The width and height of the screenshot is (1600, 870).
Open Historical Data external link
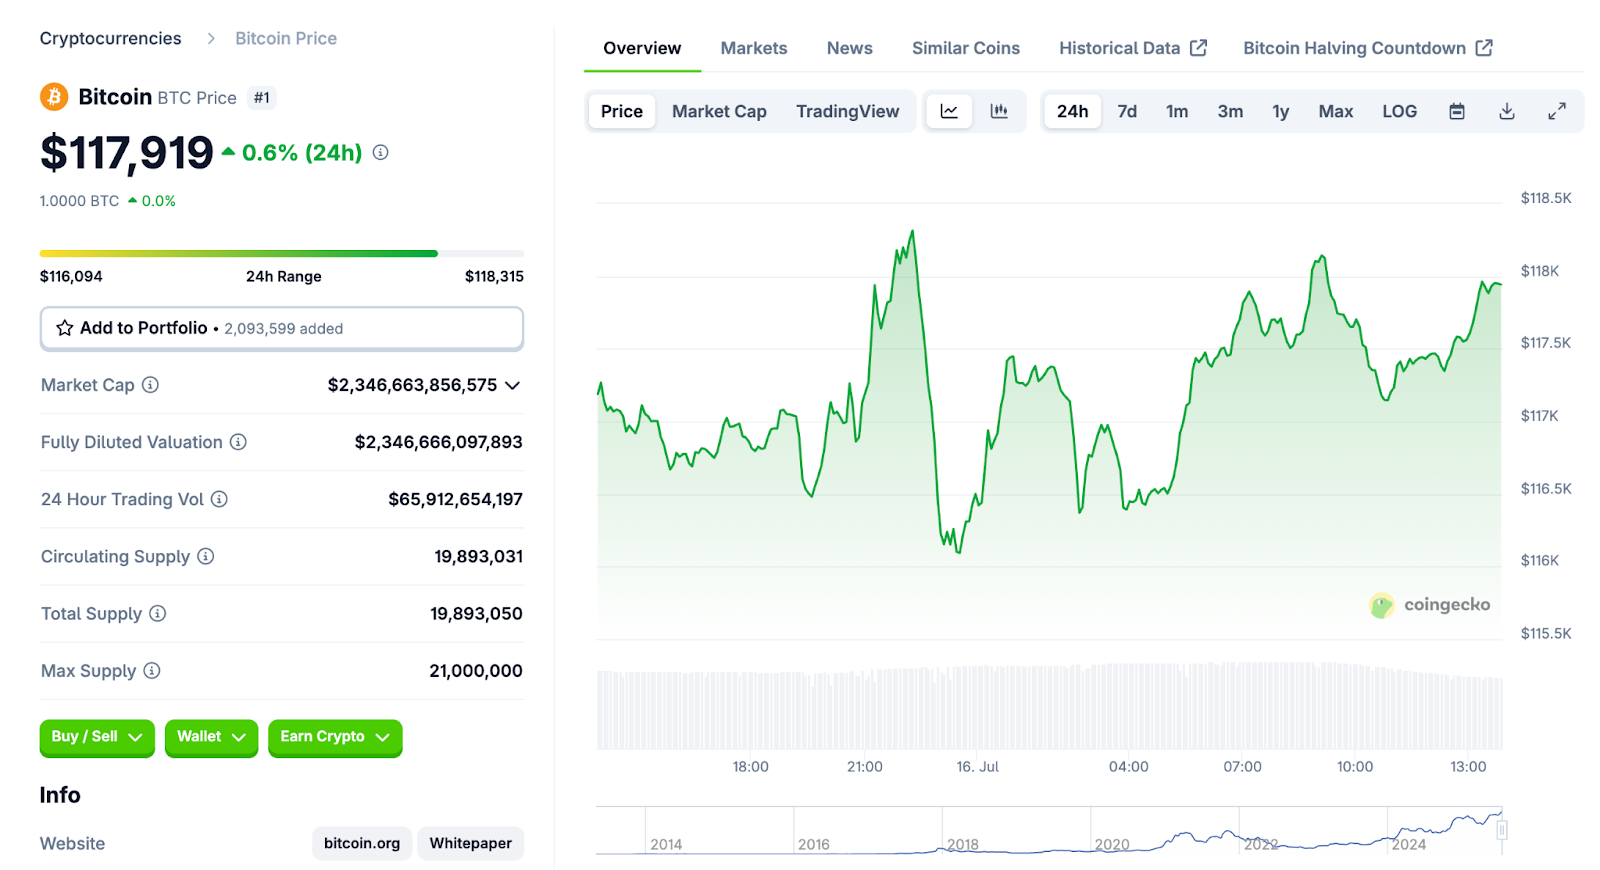(1133, 48)
